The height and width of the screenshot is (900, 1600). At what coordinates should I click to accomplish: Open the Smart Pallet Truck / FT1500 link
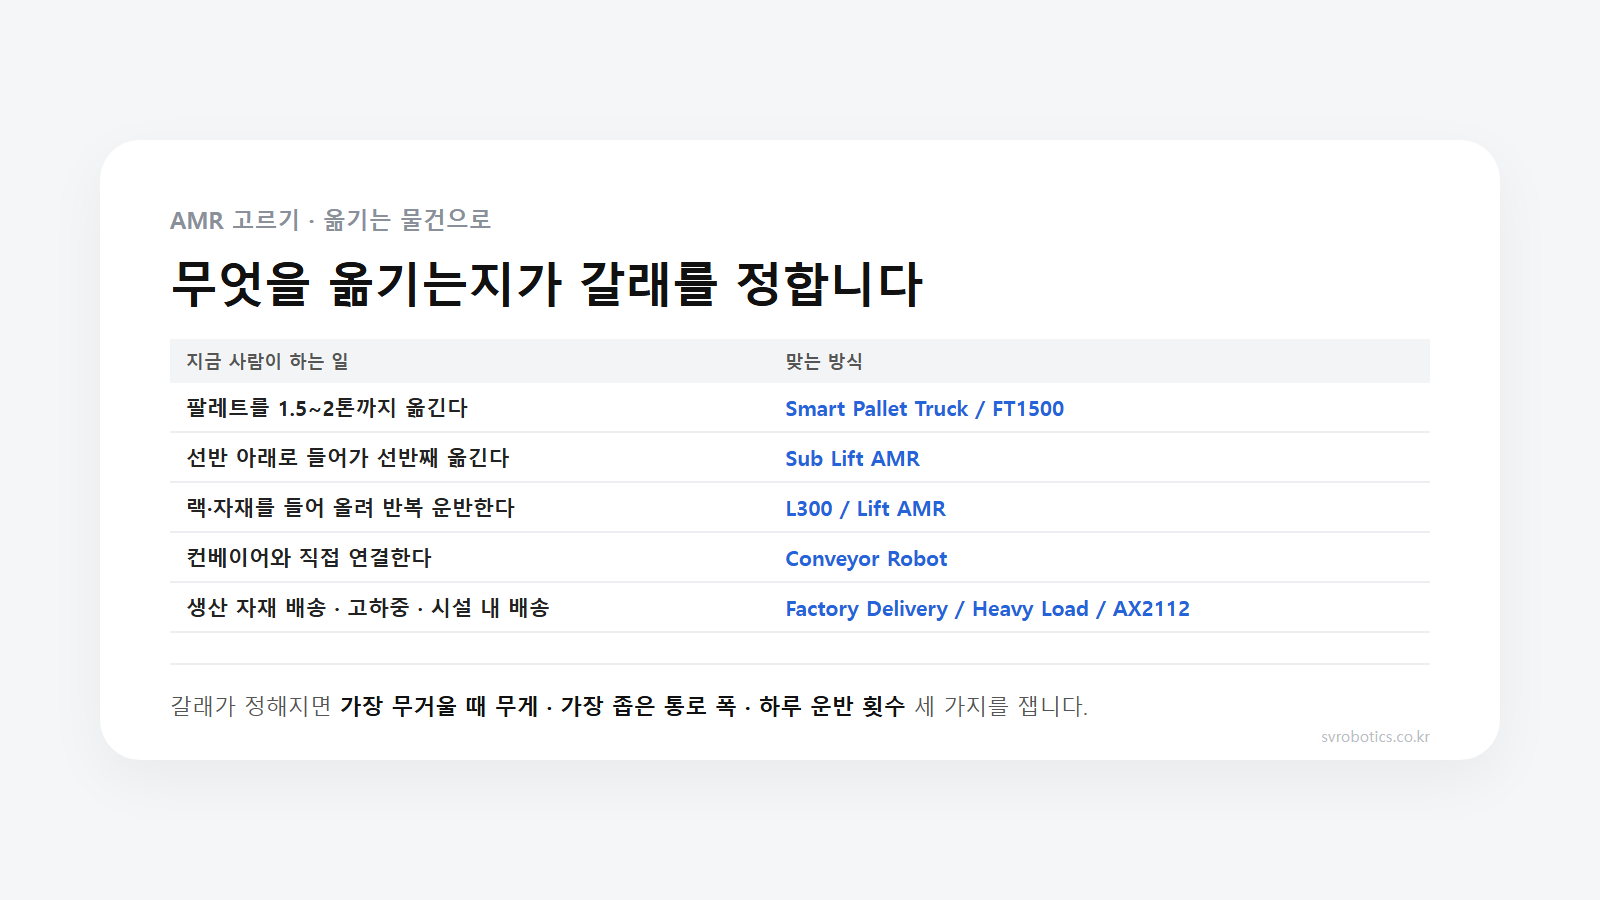(x=924, y=408)
